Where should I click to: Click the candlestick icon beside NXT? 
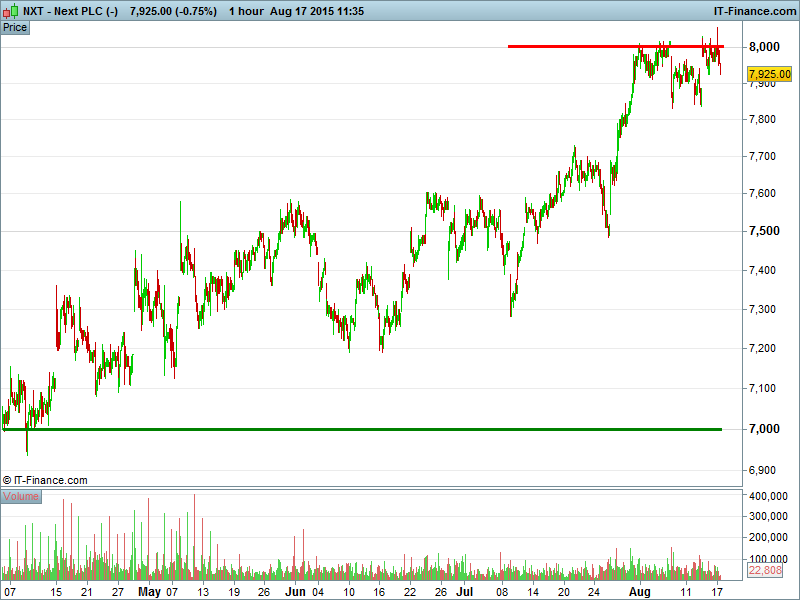tap(10, 11)
